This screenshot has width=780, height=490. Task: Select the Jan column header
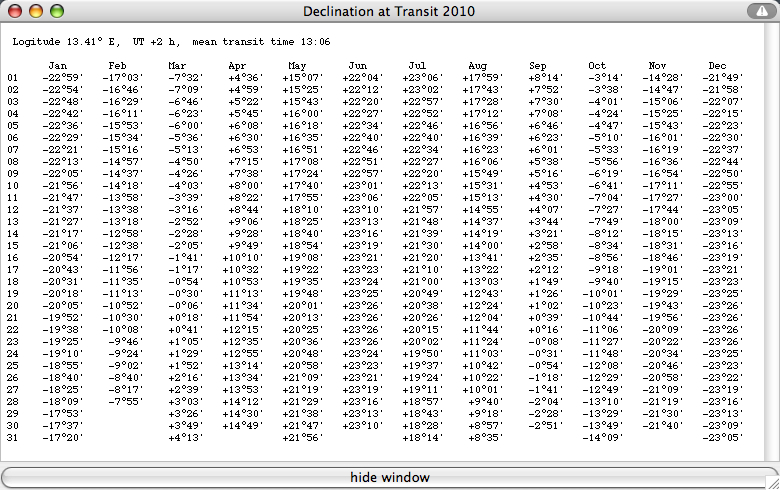point(58,66)
